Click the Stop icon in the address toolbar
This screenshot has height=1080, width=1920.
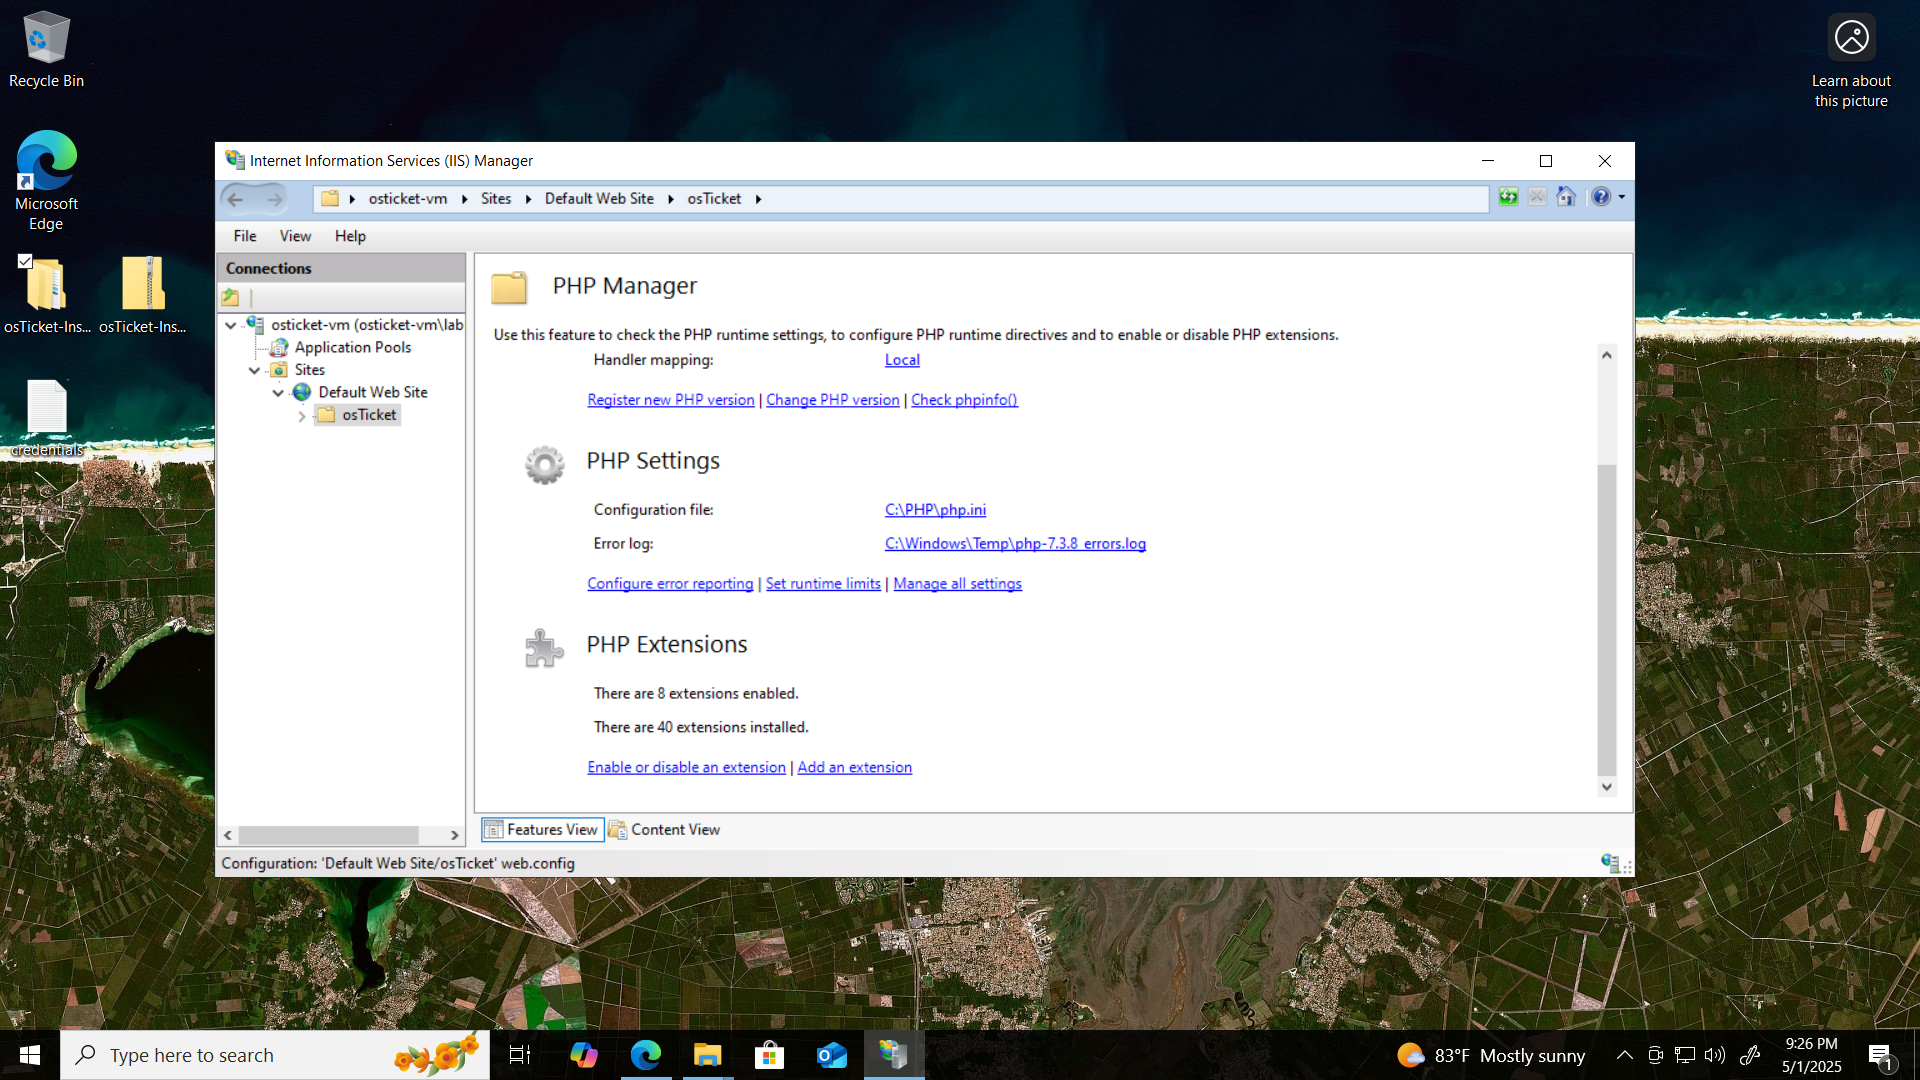[1537, 197]
